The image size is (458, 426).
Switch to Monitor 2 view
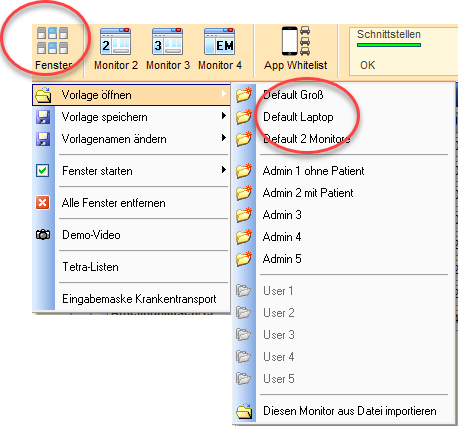116,49
